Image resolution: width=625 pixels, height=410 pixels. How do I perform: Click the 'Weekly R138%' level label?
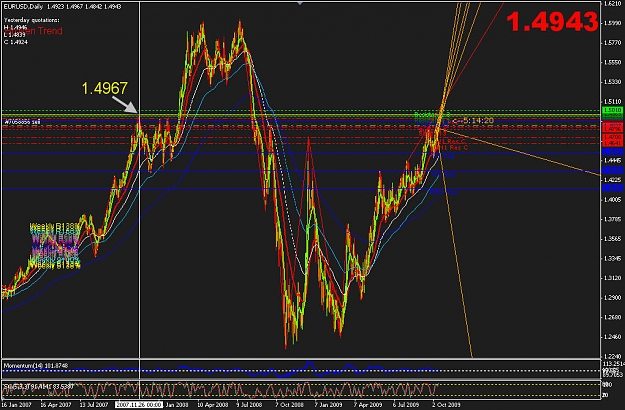[x=55, y=227]
